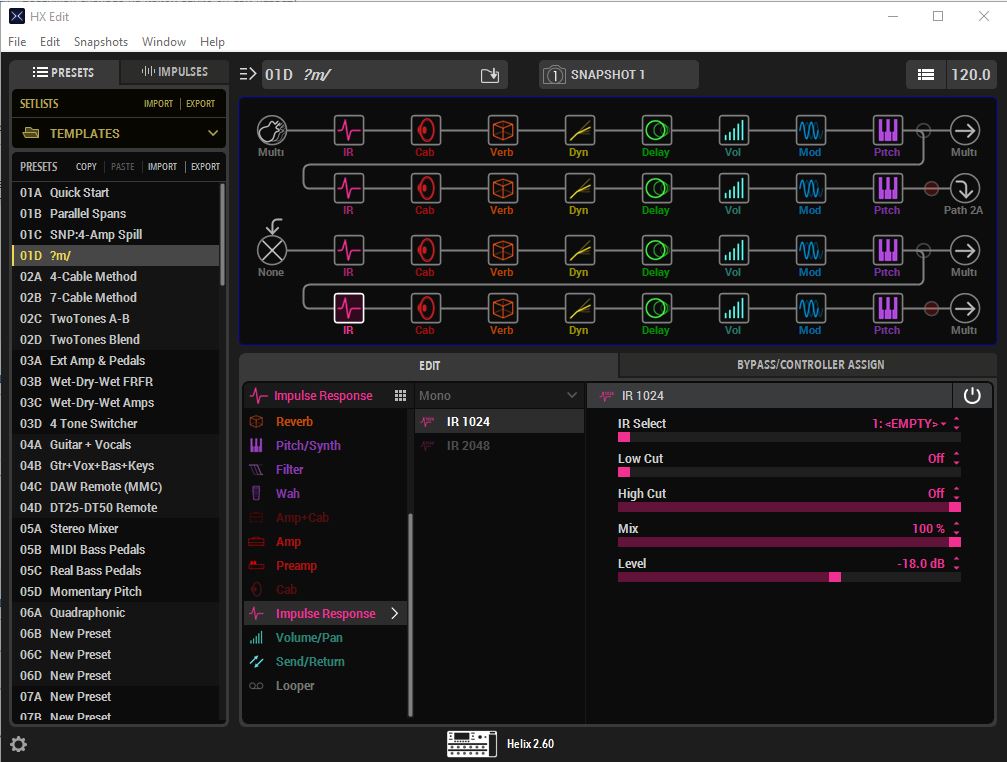Click the setlists IMPORT button
The height and width of the screenshot is (762, 1007).
pos(158,103)
